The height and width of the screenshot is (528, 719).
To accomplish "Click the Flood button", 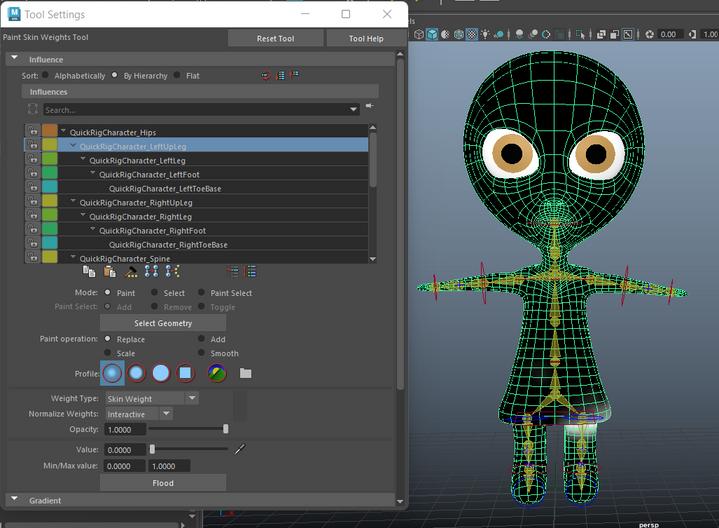I will click(162, 483).
